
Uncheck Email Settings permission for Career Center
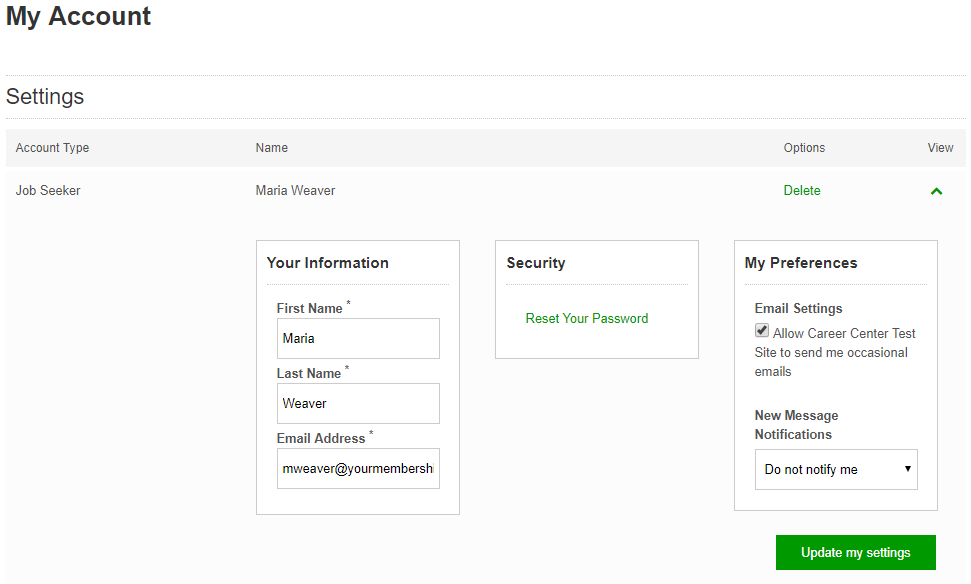[x=761, y=329]
